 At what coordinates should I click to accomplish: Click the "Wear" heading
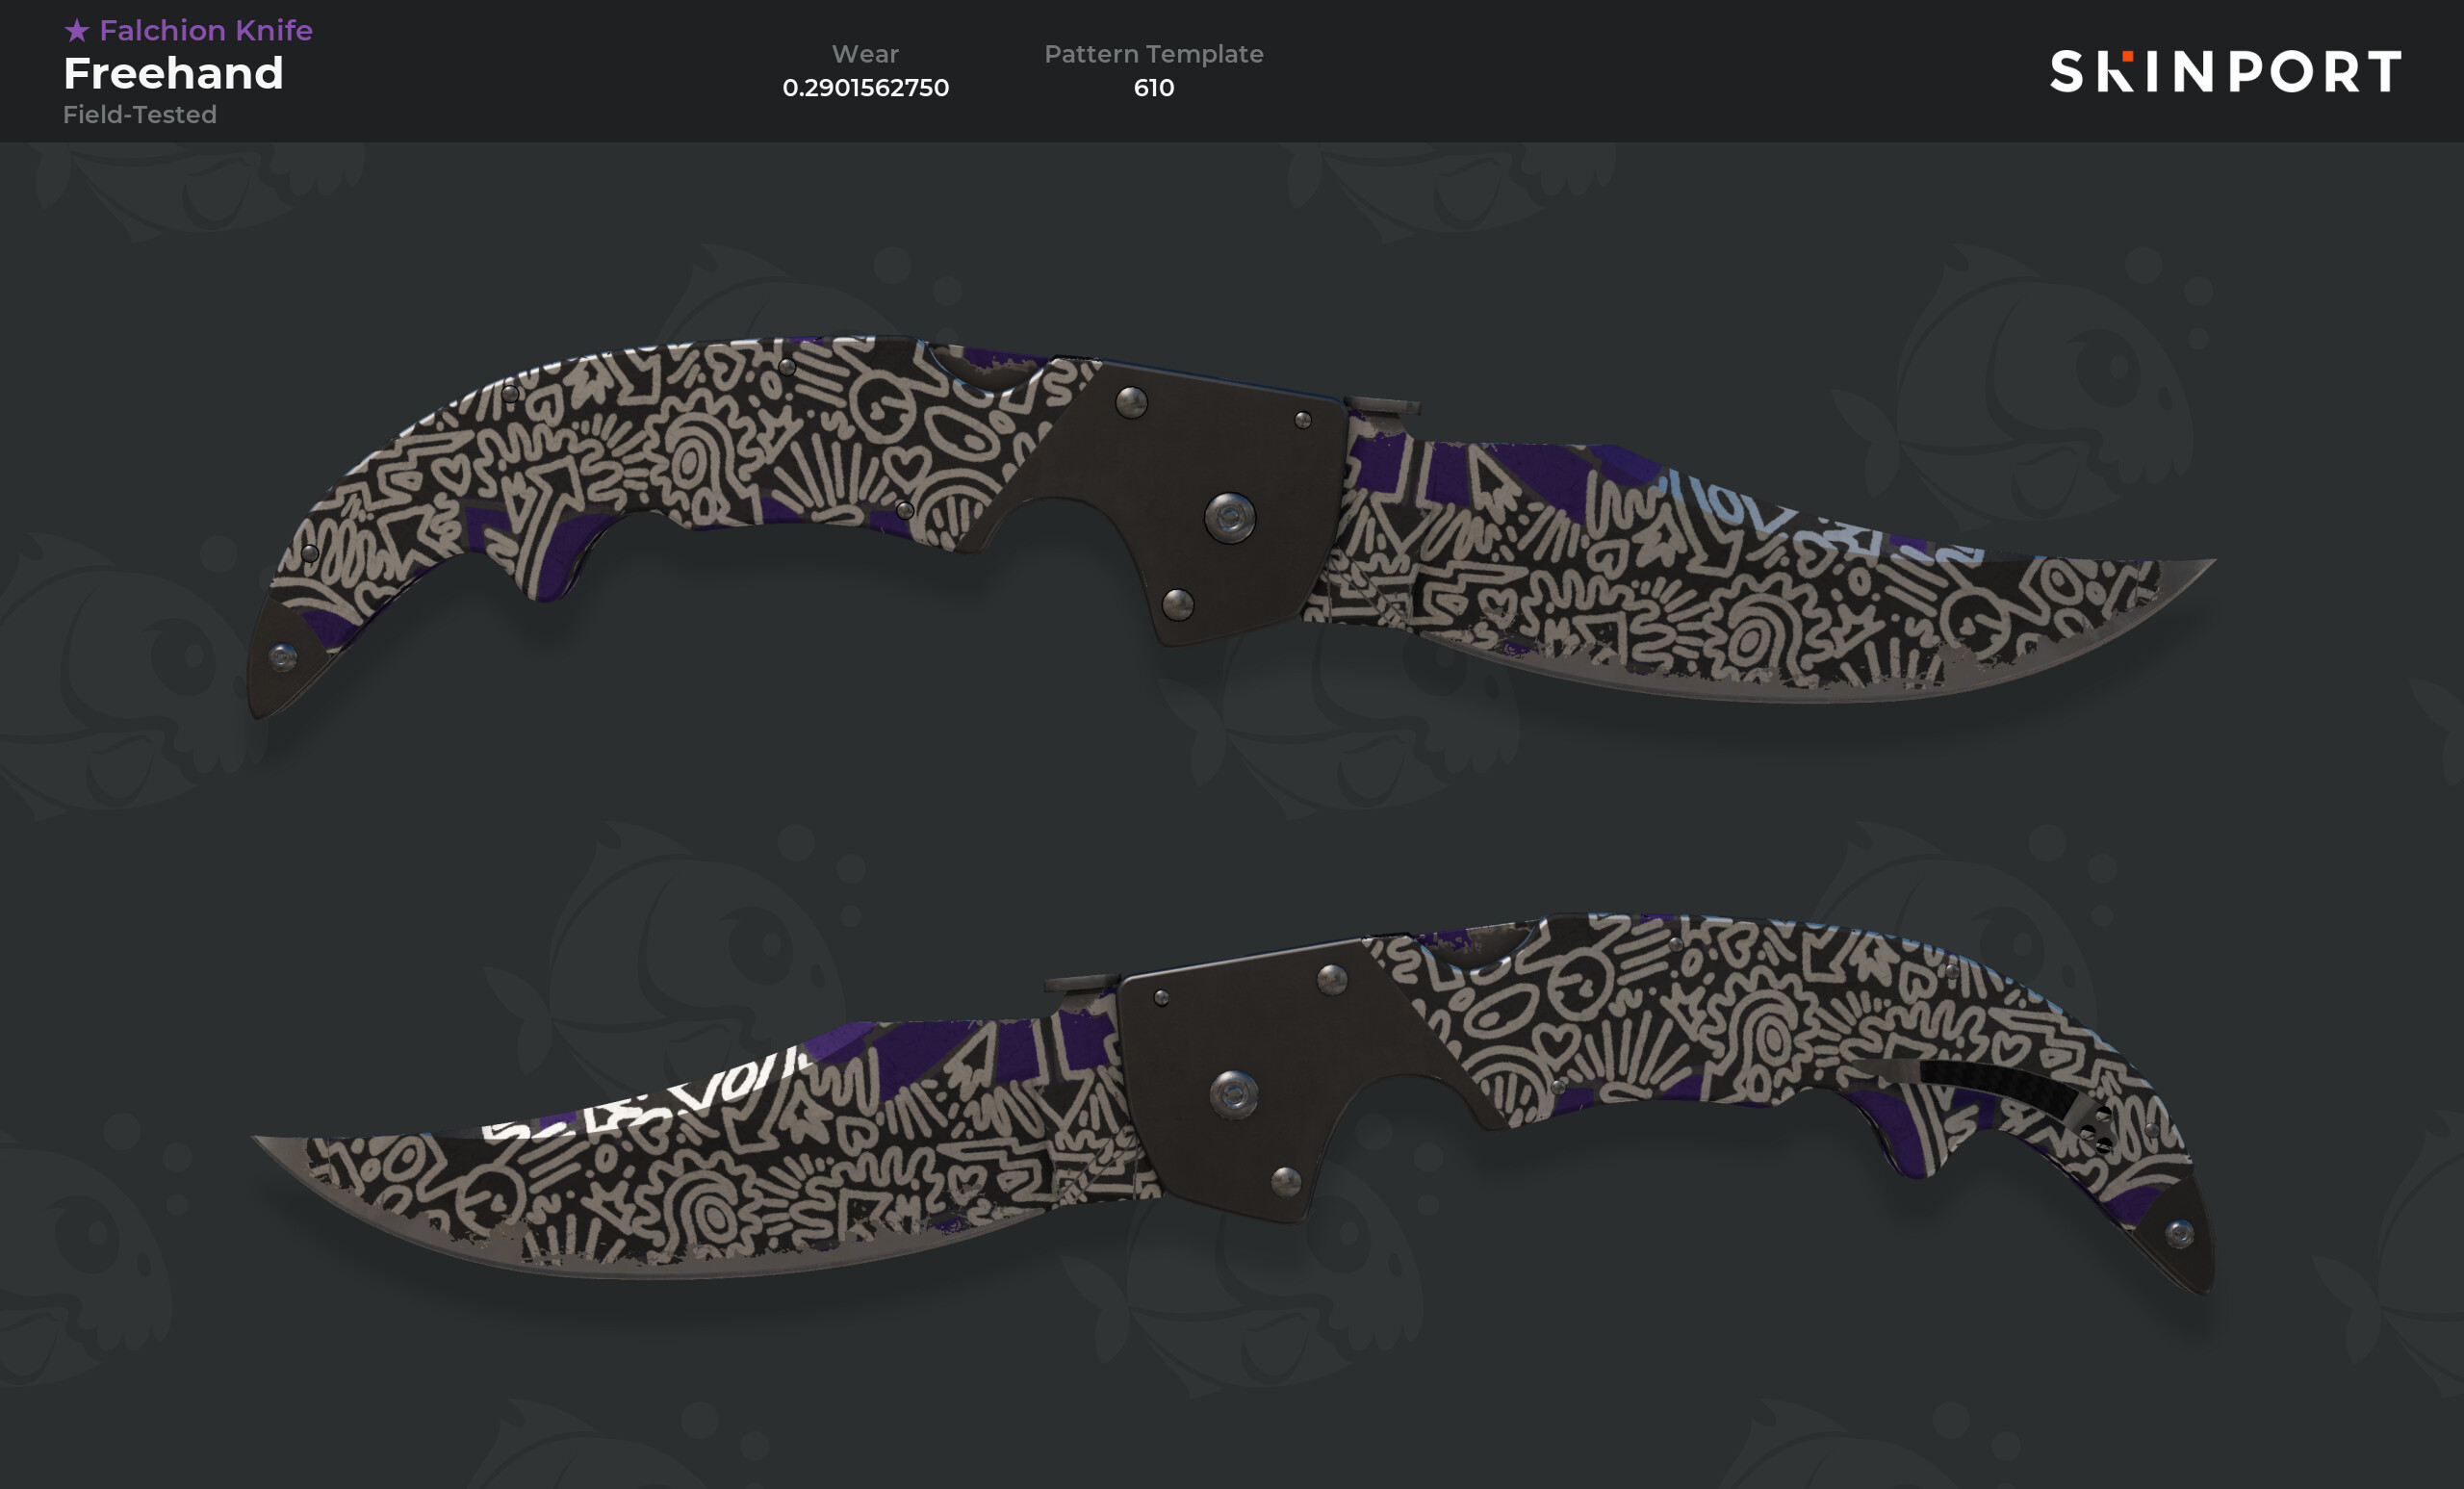point(865,54)
